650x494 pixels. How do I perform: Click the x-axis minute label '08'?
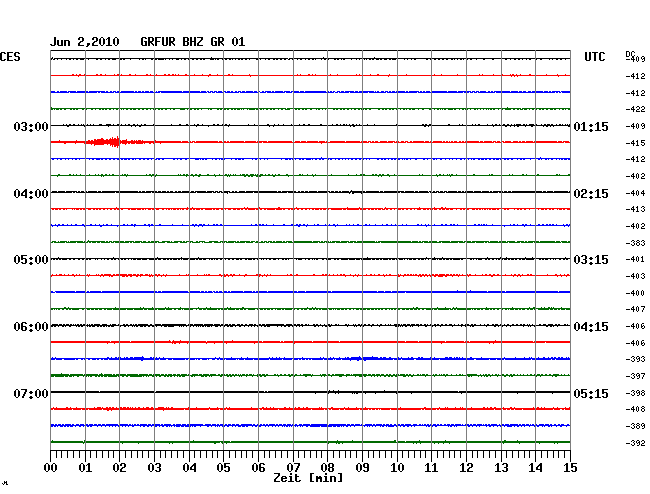tap(327, 468)
